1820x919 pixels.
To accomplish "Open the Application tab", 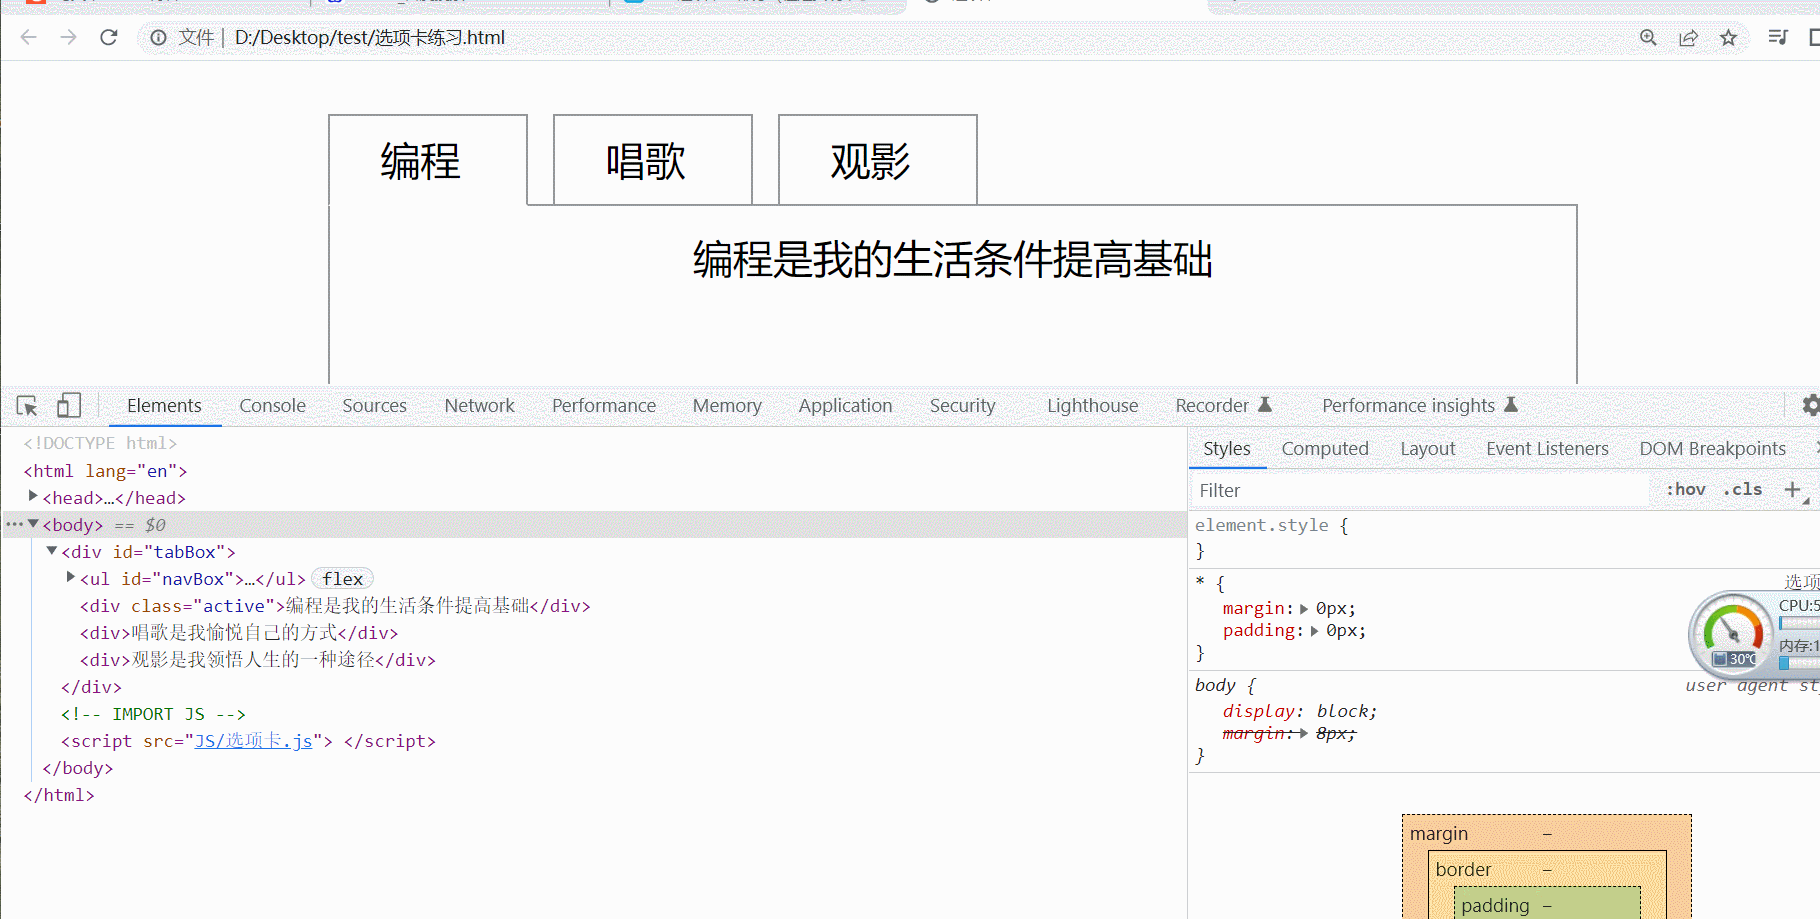I will tap(845, 406).
